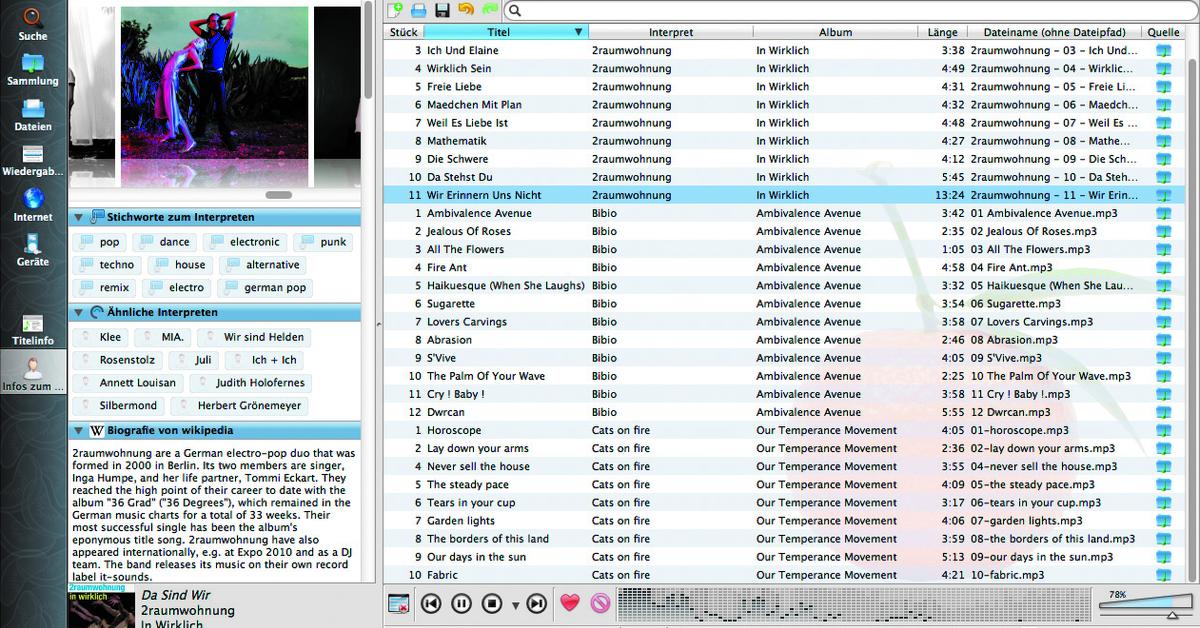Click the pink ban track icon
The width and height of the screenshot is (1200, 628).
pyautogui.click(x=599, y=603)
